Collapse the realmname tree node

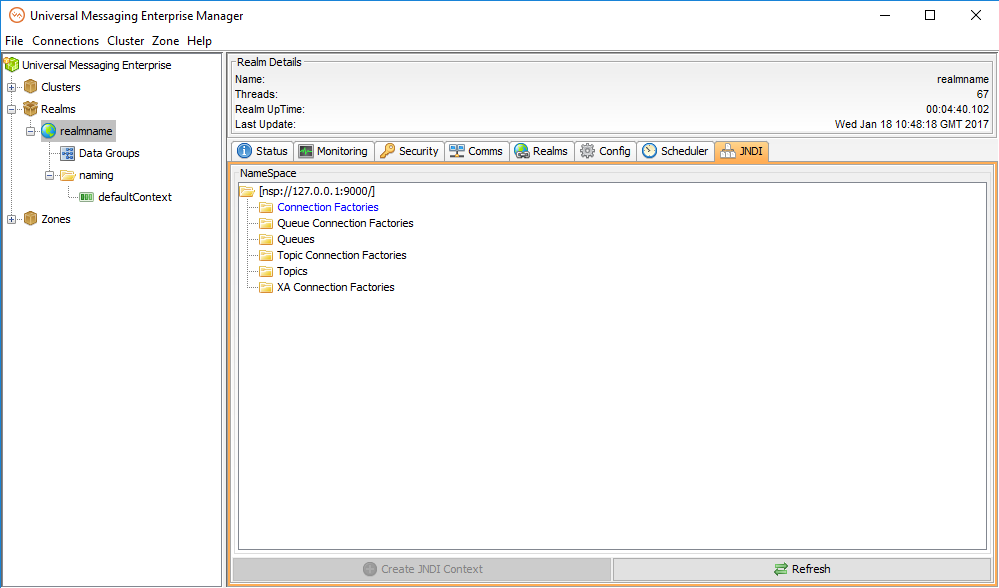[x=30, y=131]
